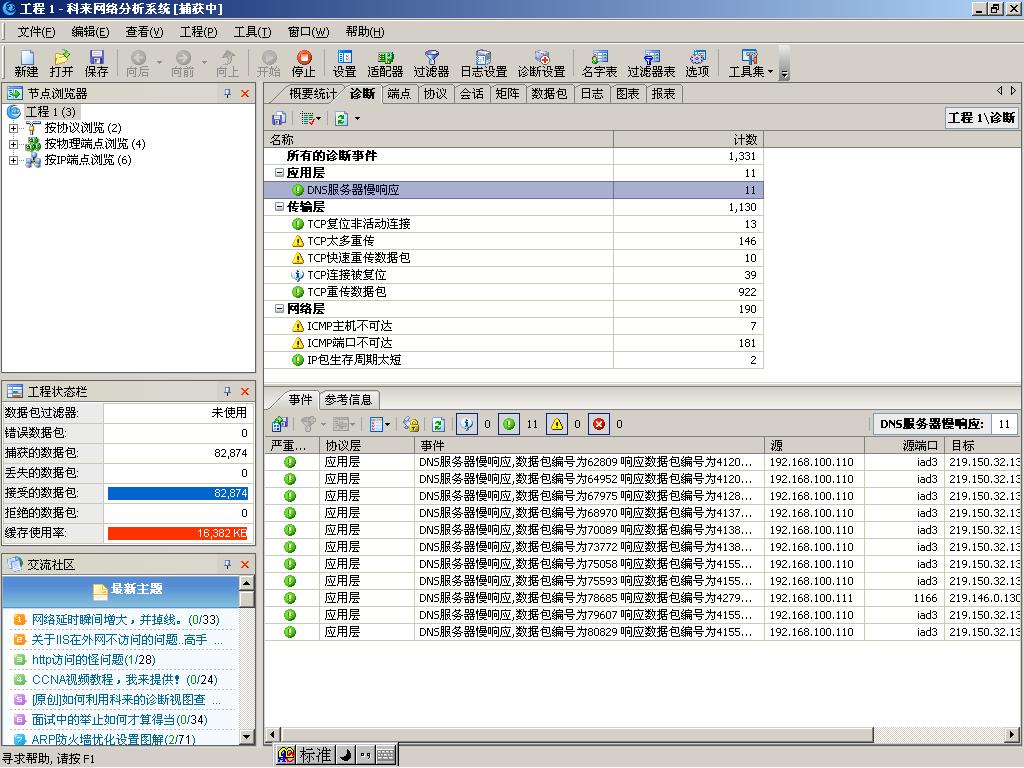1024x768 pixels.
Task: Click the 停止 (Stop) capture button
Action: click(303, 63)
